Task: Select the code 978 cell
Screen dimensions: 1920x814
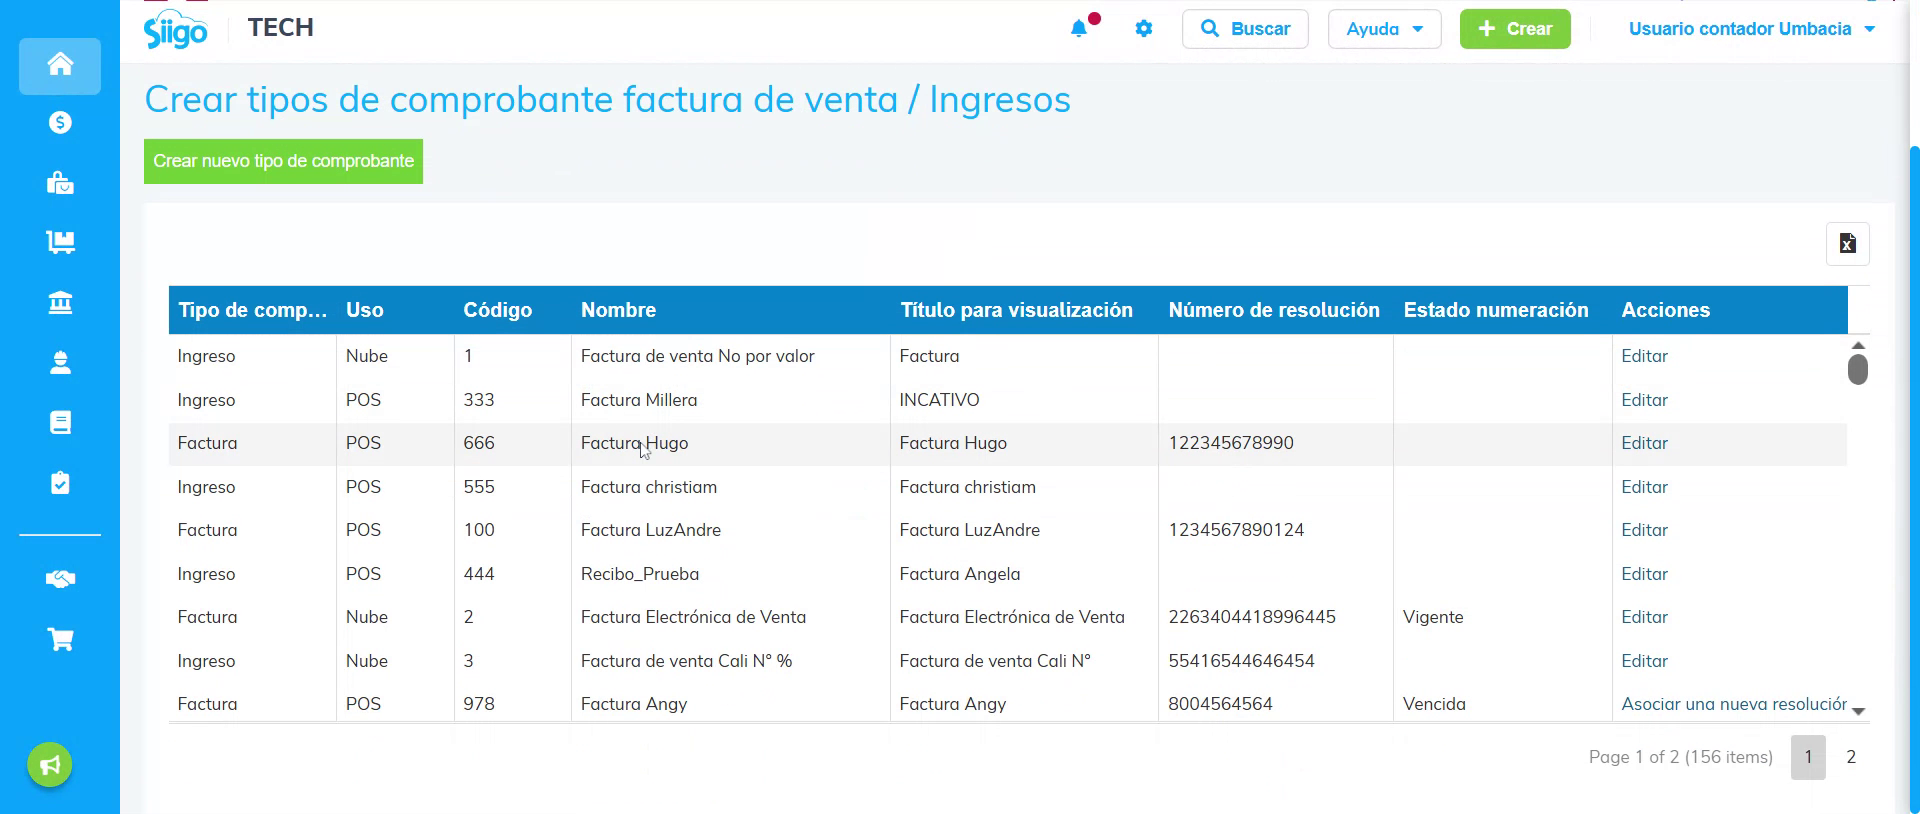Action: 513,704
